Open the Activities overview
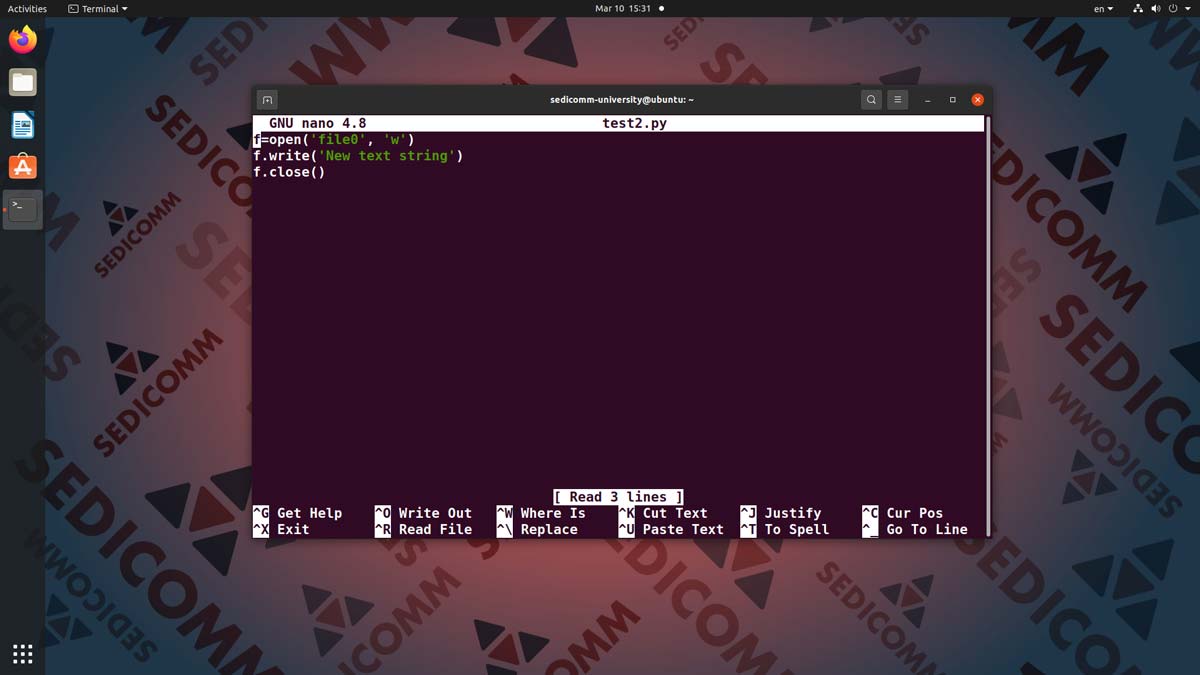This screenshot has height=675, width=1200. 27,8
